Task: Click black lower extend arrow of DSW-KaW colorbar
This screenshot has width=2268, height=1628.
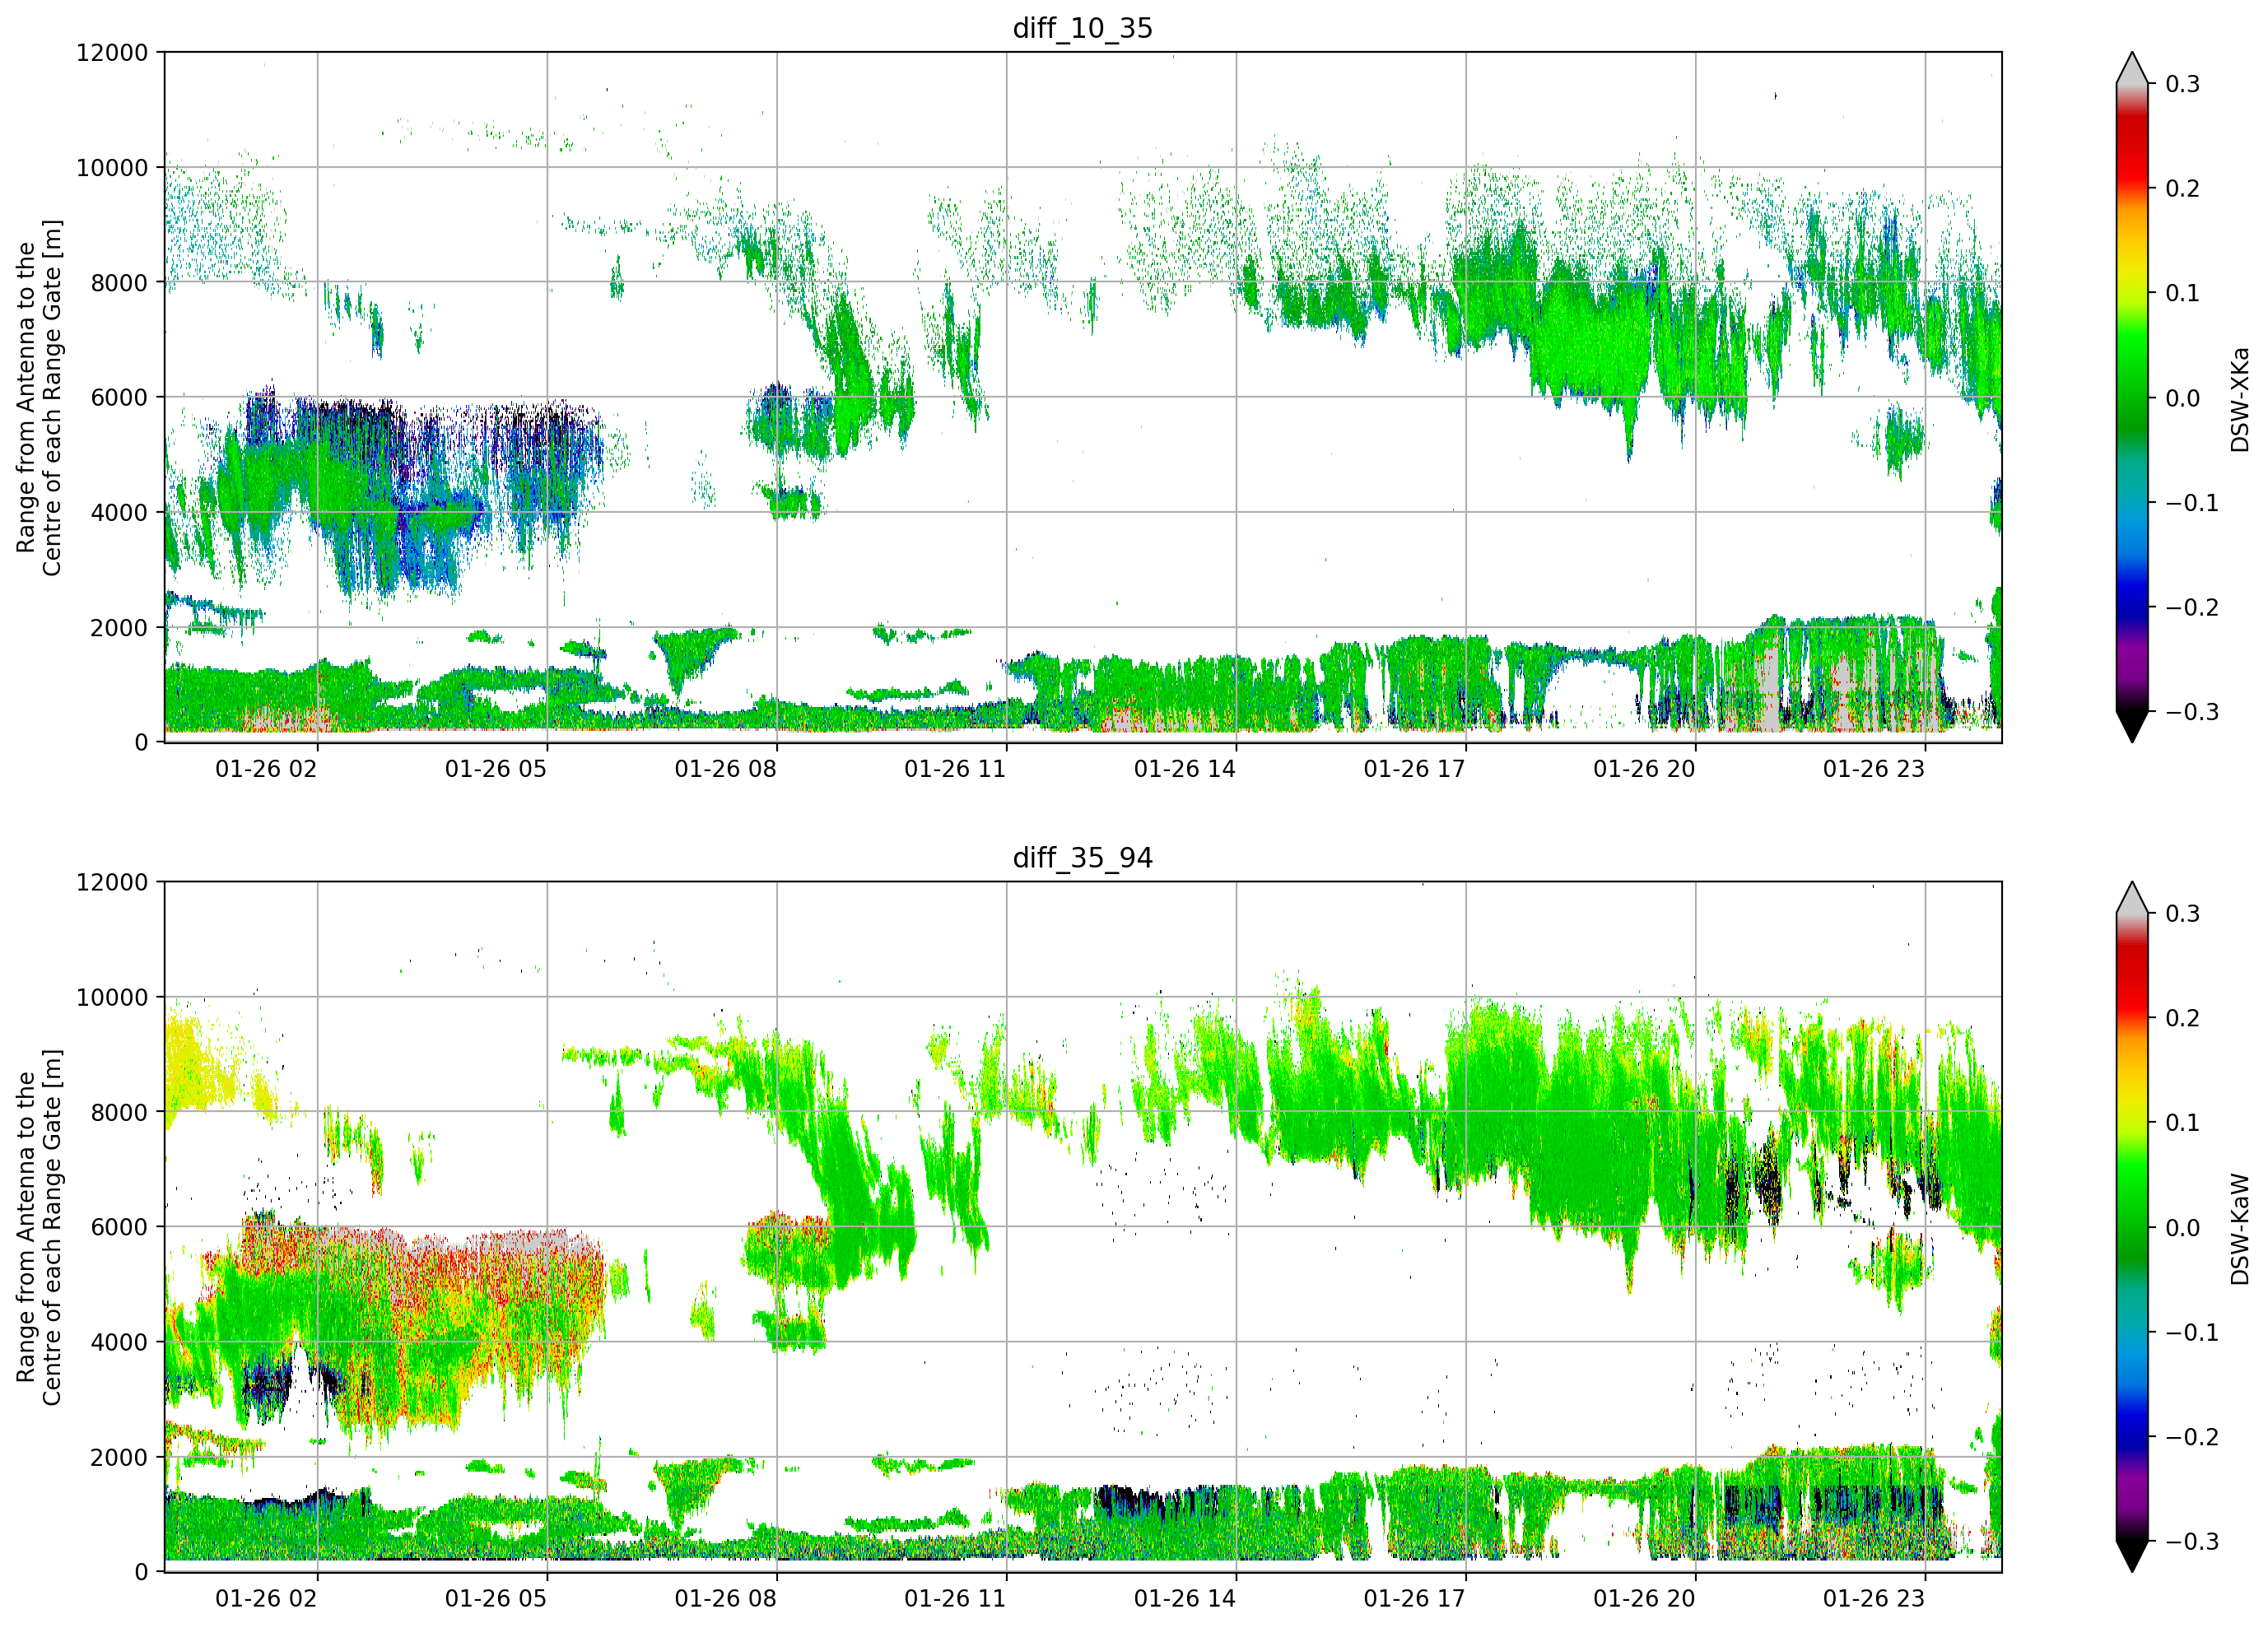Action: click(2132, 1556)
